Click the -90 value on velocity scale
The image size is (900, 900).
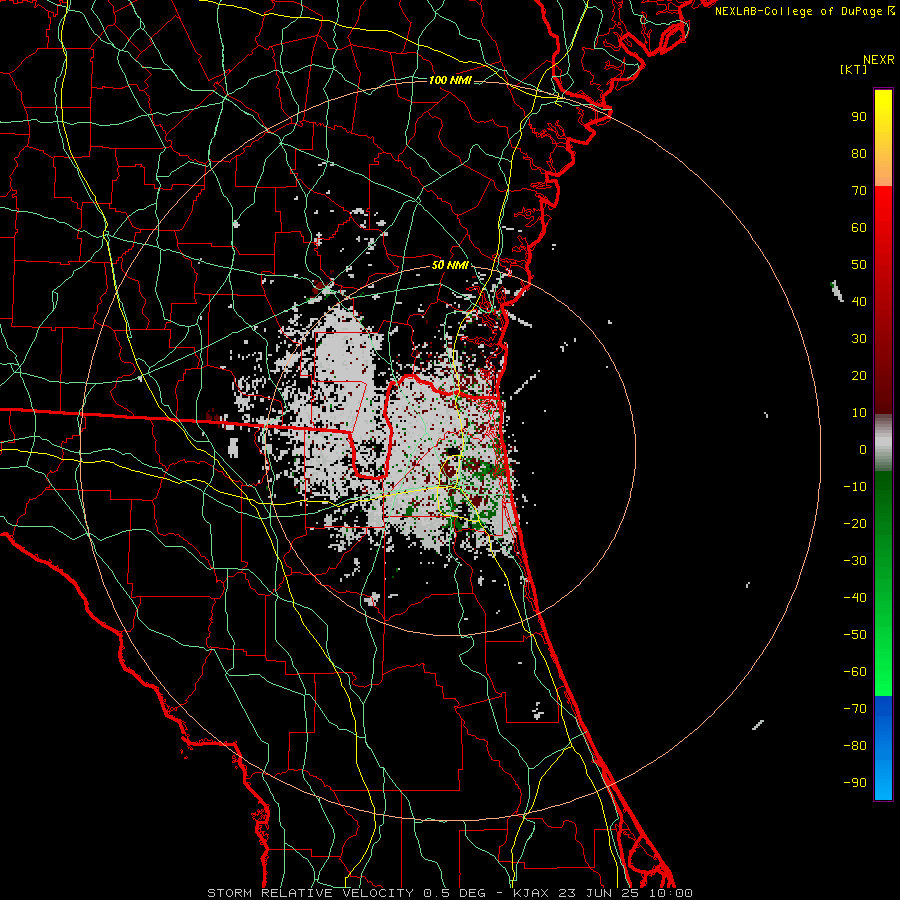(x=855, y=783)
